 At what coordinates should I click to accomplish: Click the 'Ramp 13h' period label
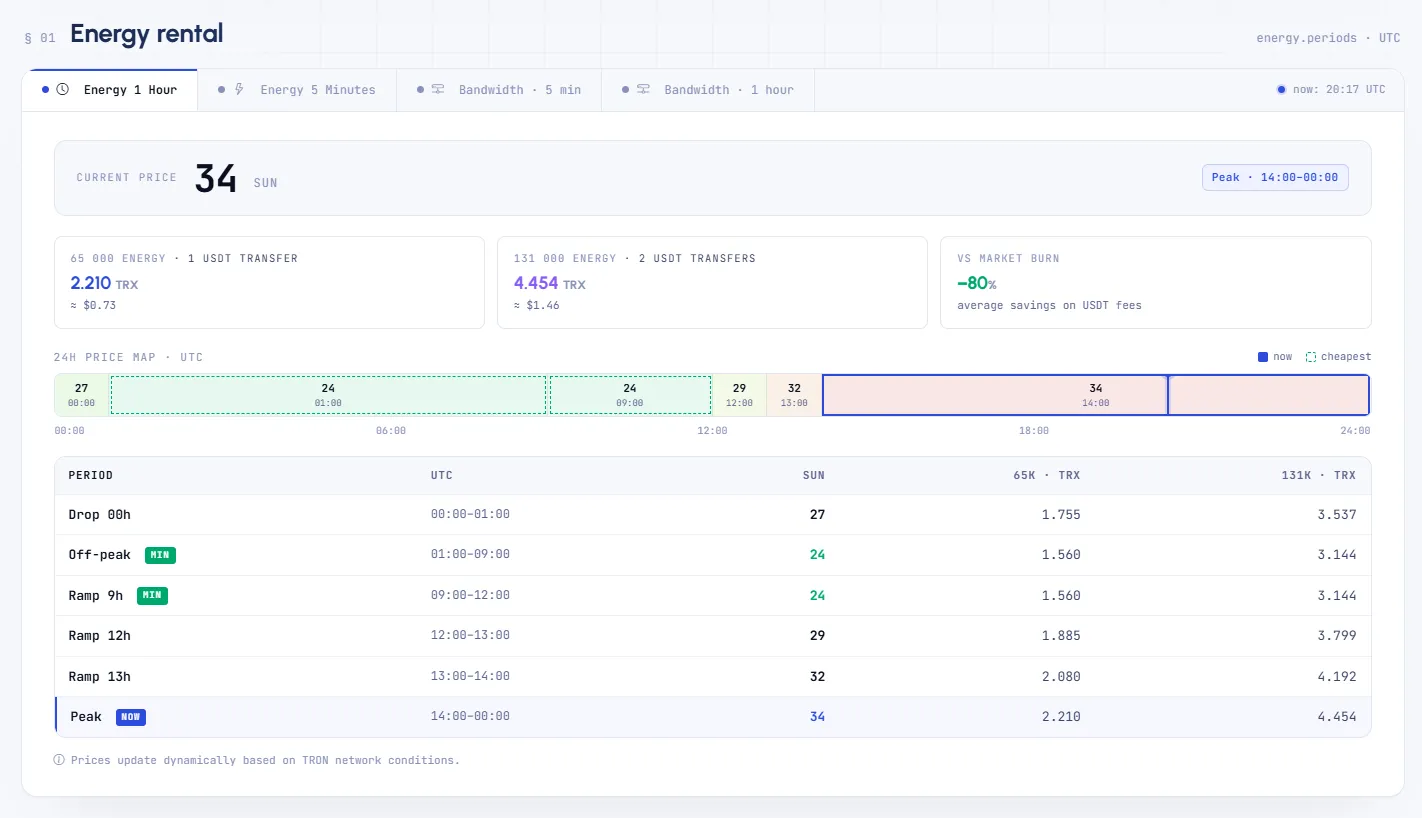tap(99, 677)
